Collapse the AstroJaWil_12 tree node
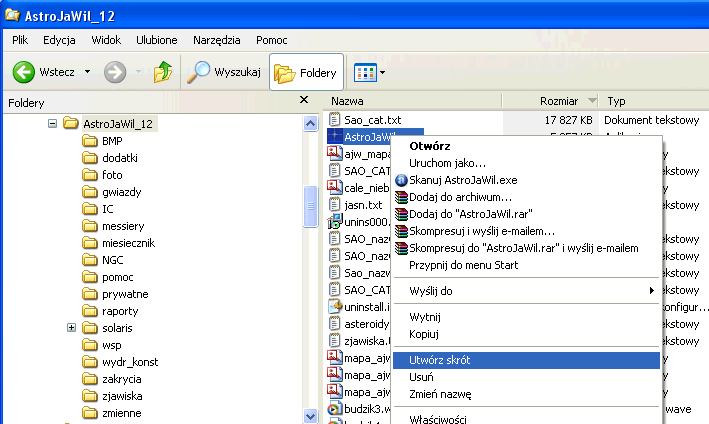 pos(52,123)
